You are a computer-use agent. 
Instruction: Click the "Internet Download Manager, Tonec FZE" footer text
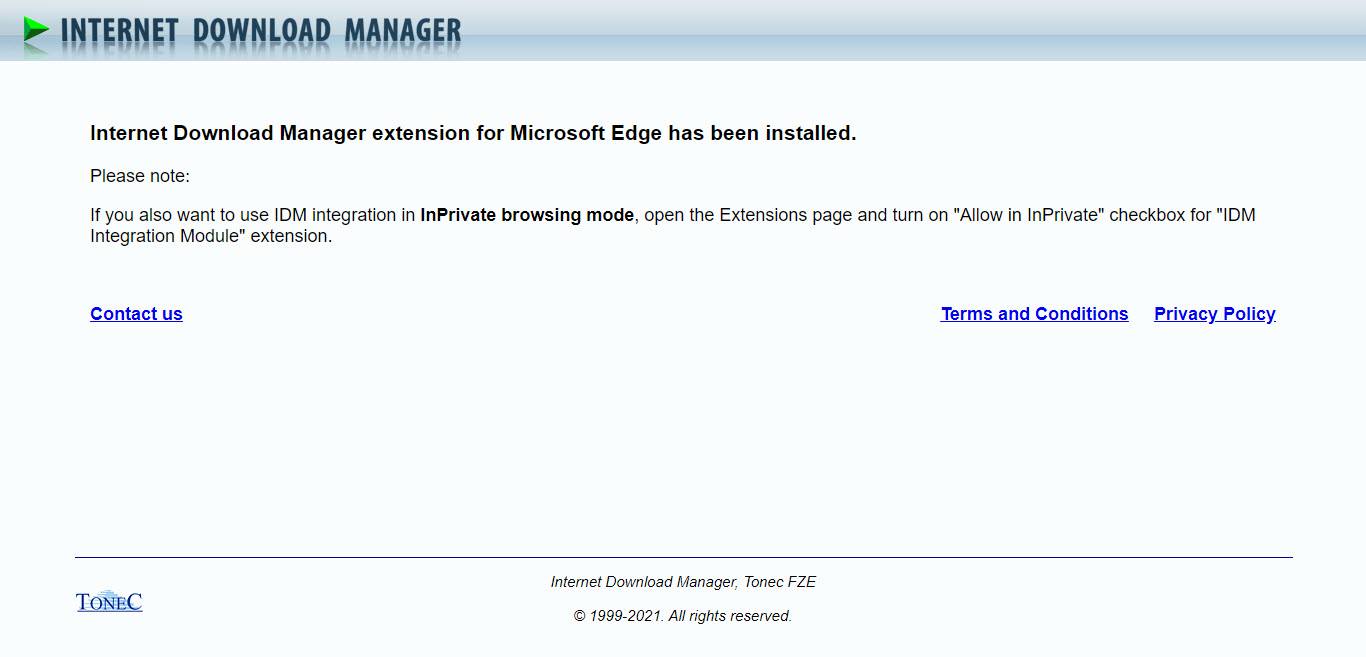click(x=683, y=582)
